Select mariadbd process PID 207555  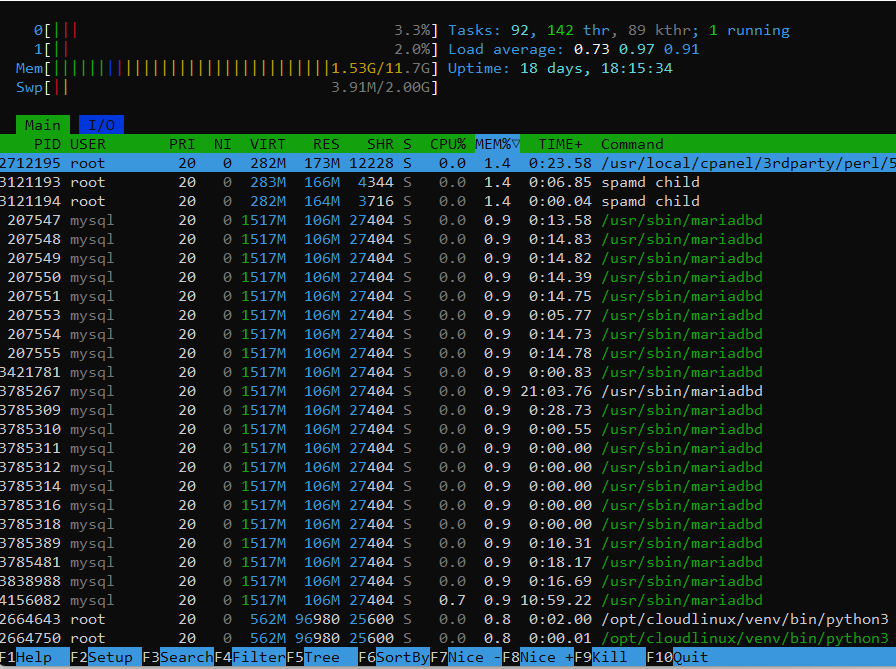448,352
